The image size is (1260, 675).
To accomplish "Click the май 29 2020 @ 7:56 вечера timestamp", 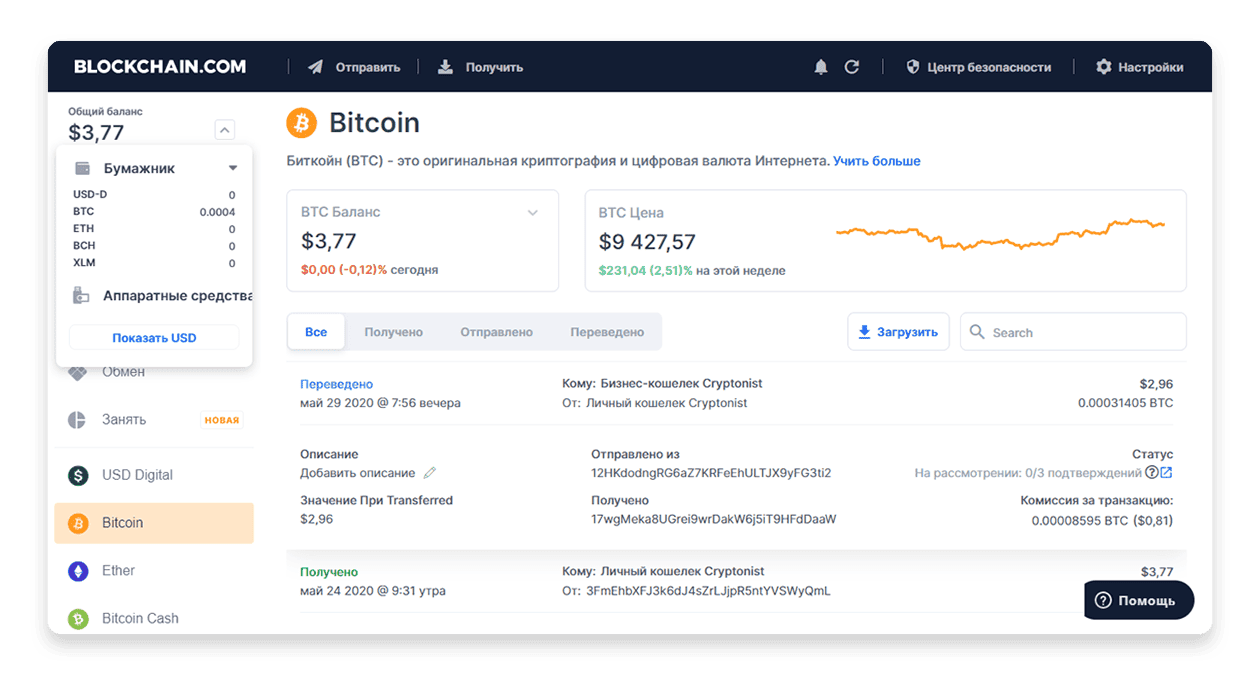I will coord(380,403).
